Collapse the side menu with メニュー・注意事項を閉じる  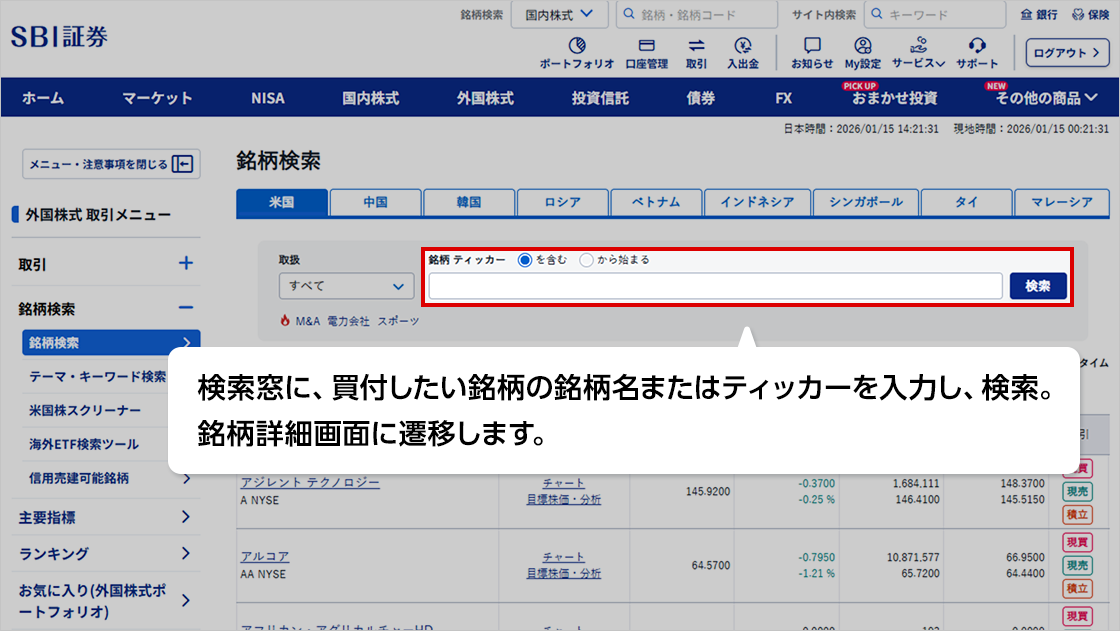[111, 164]
